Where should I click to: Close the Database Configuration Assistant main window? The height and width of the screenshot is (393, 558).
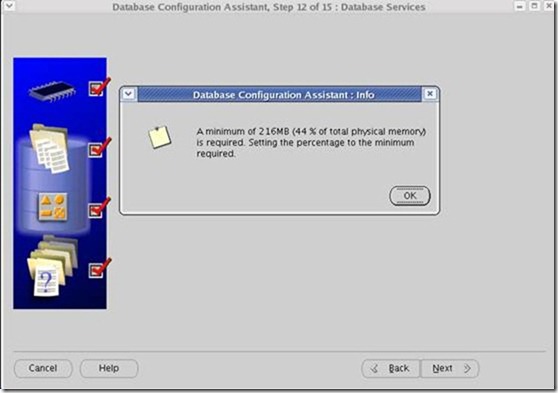[549, 6]
